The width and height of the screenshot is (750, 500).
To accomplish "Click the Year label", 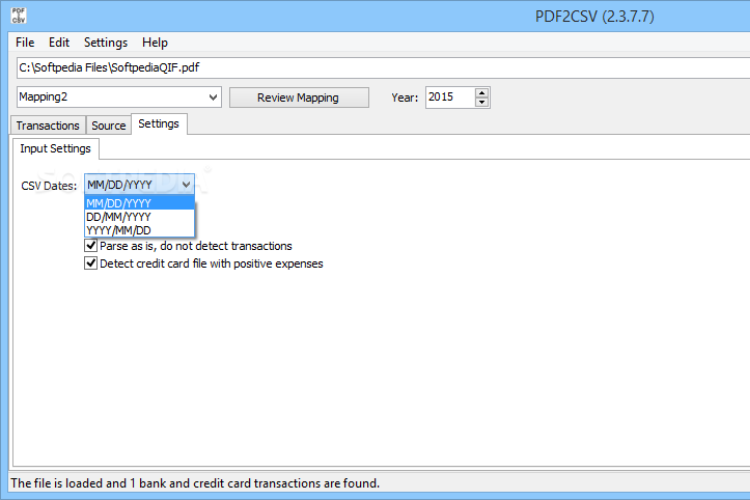I will (405, 98).
